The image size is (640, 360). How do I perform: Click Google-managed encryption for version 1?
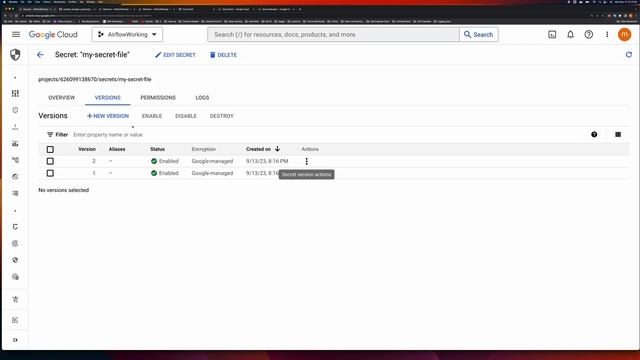tap(212, 173)
